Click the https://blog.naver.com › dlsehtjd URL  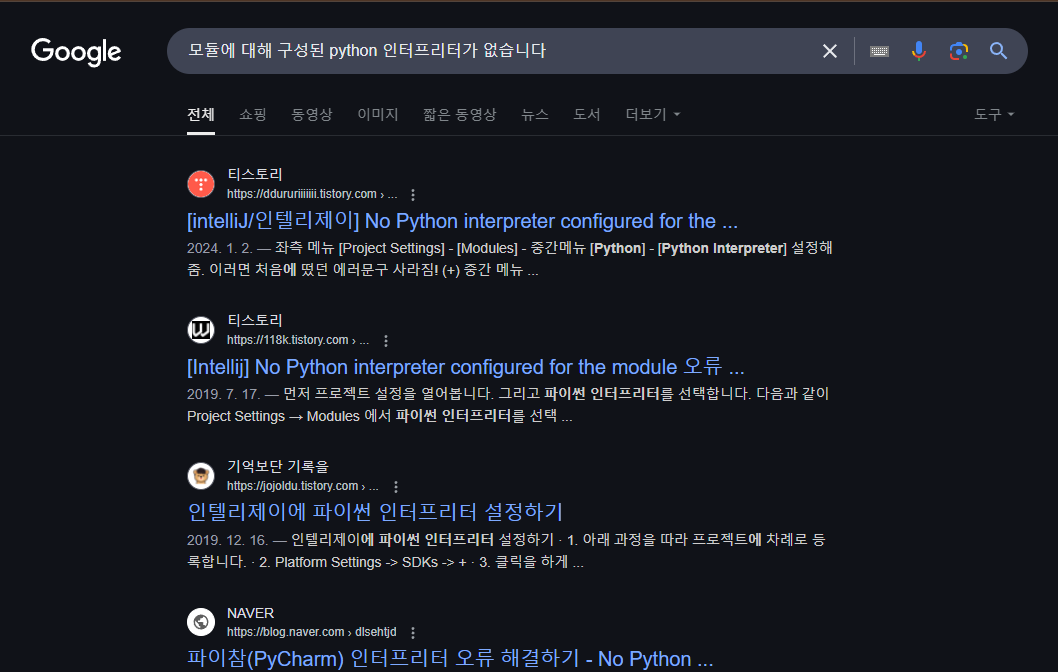click(312, 632)
